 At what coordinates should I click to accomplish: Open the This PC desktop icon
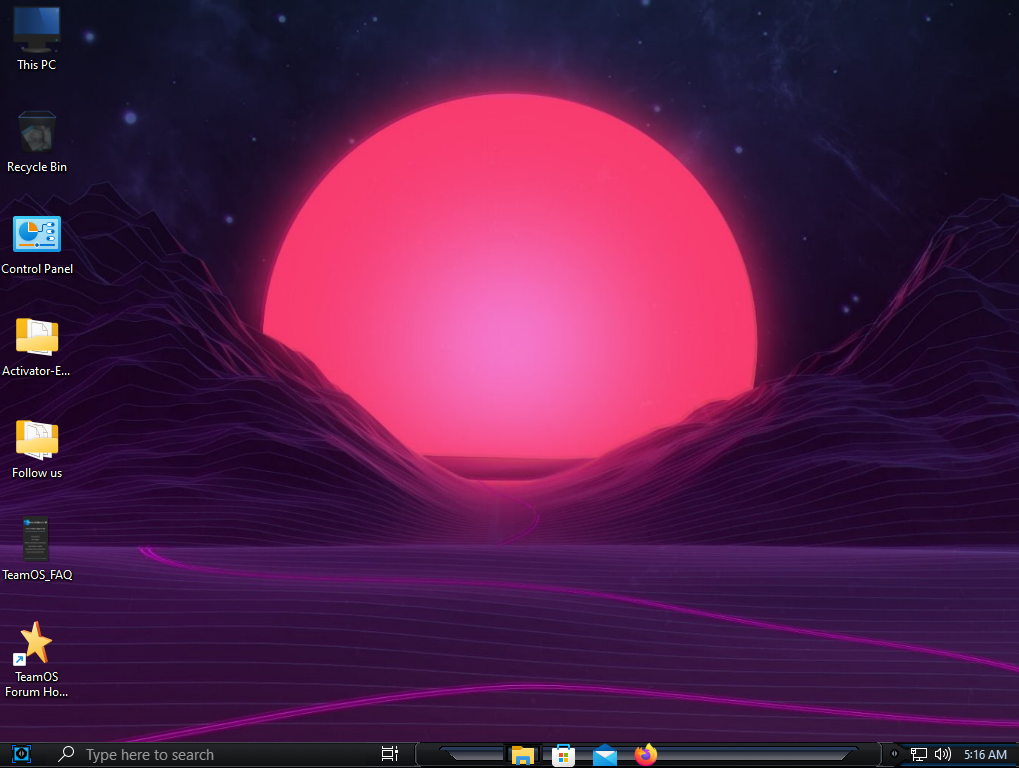[37, 30]
